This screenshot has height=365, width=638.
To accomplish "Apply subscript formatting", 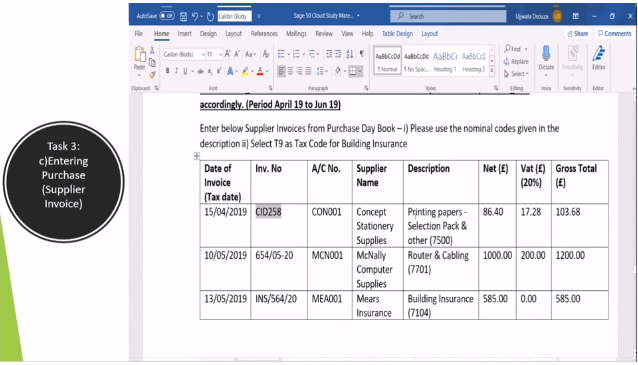I will 210,71.
